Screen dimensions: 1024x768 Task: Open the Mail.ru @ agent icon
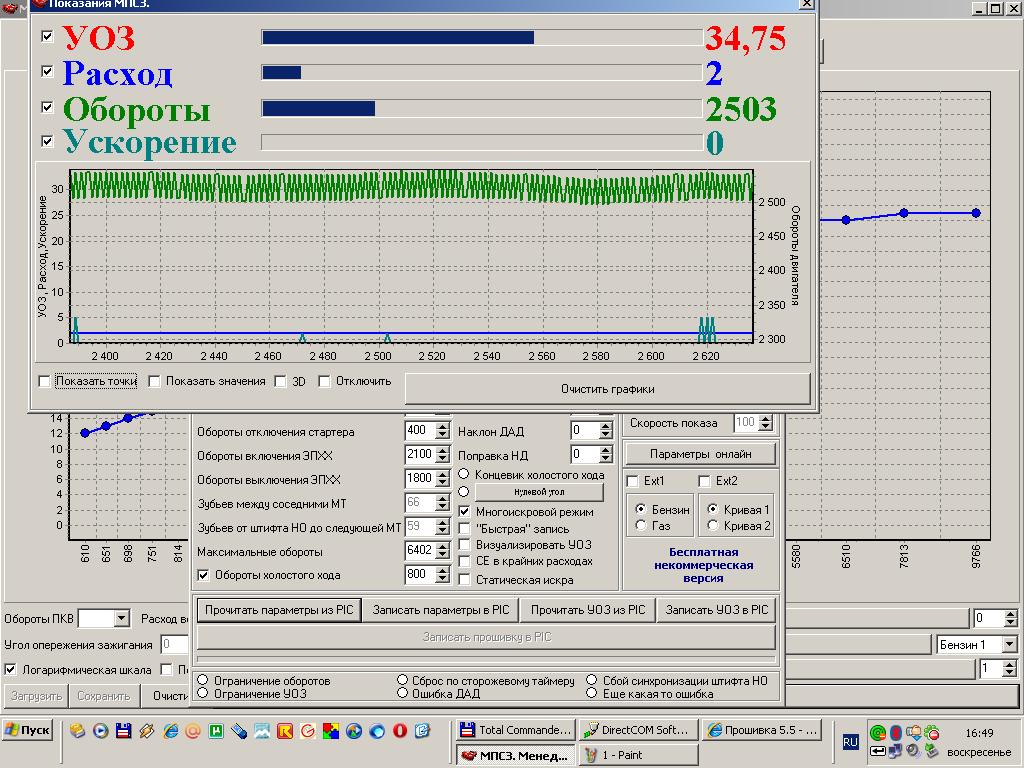click(x=193, y=731)
